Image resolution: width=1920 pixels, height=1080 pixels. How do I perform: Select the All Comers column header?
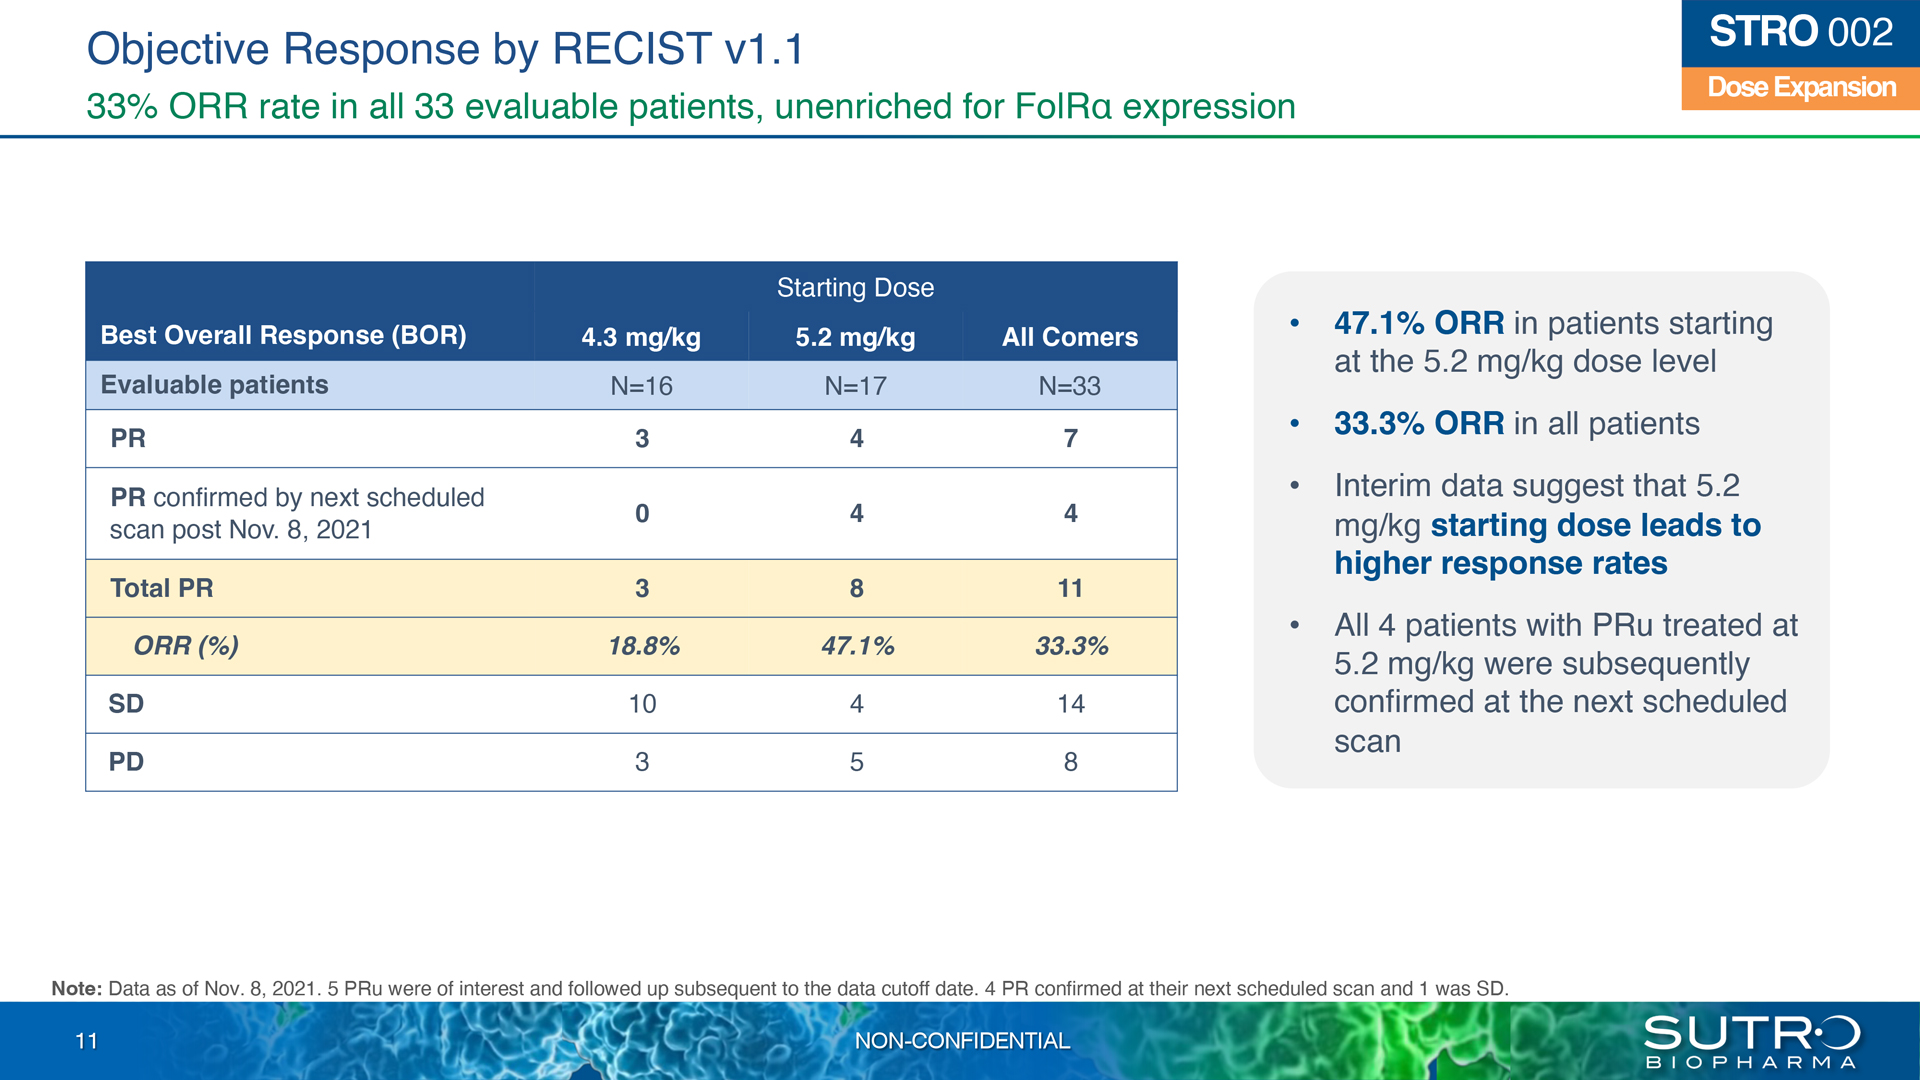[1070, 337]
